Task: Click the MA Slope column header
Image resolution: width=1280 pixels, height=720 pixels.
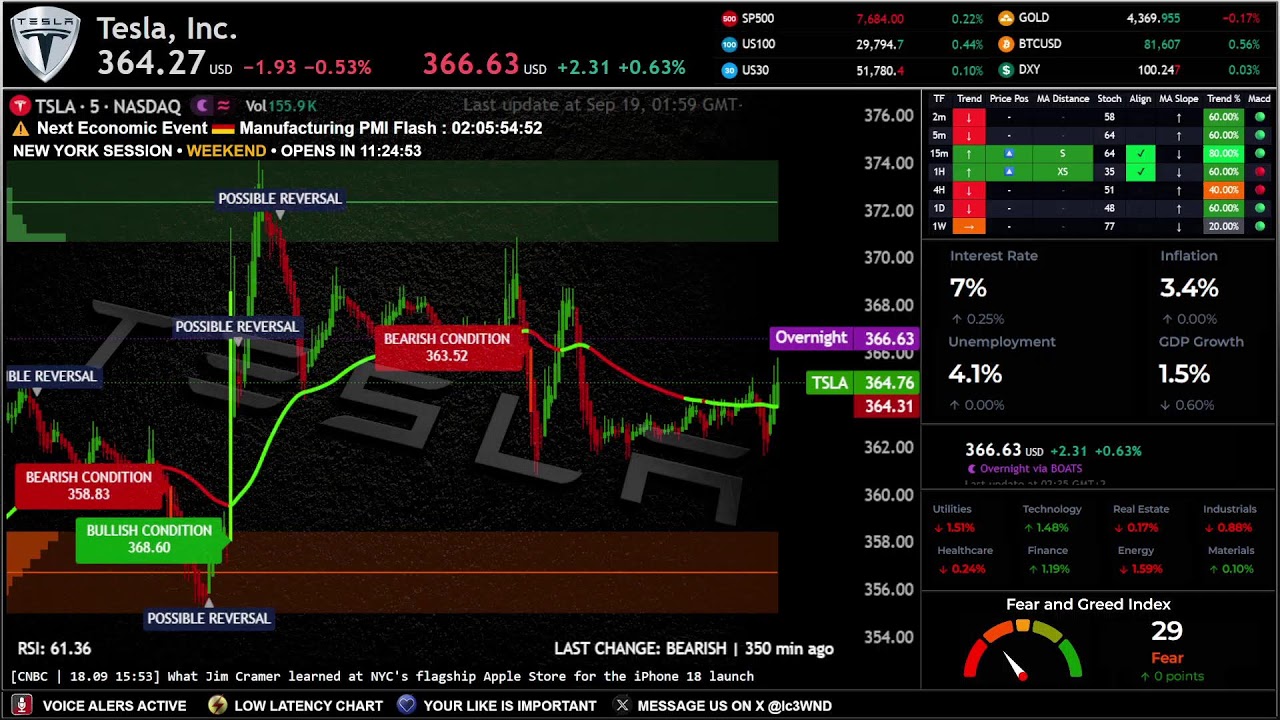Action: pyautogui.click(x=1179, y=99)
